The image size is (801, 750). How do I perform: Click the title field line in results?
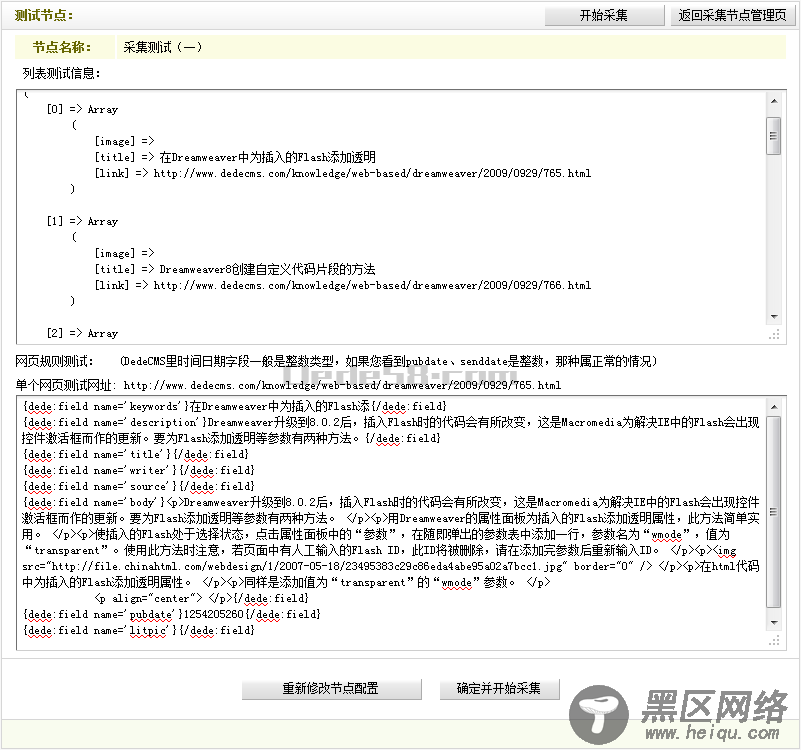click(136, 454)
